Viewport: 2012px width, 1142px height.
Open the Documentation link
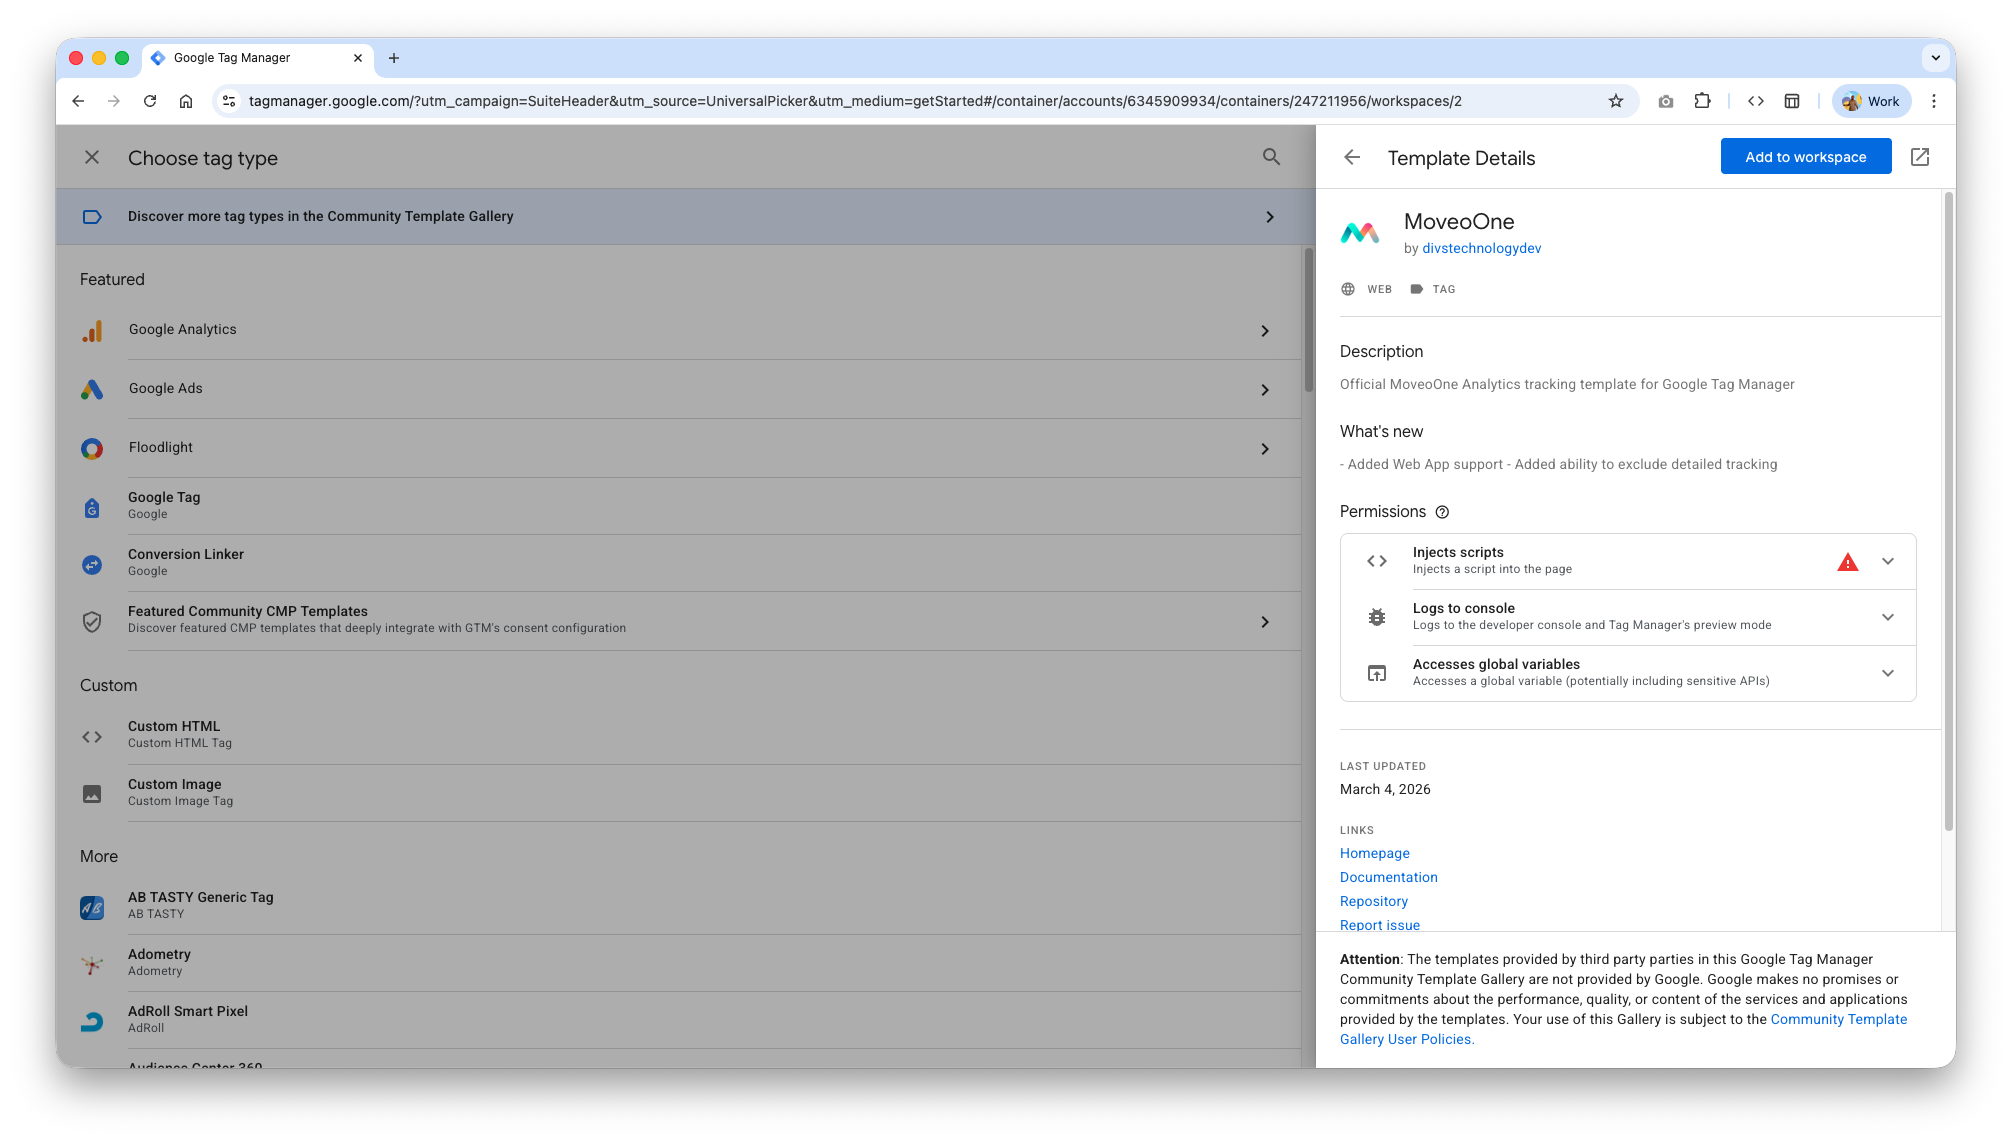point(1389,877)
